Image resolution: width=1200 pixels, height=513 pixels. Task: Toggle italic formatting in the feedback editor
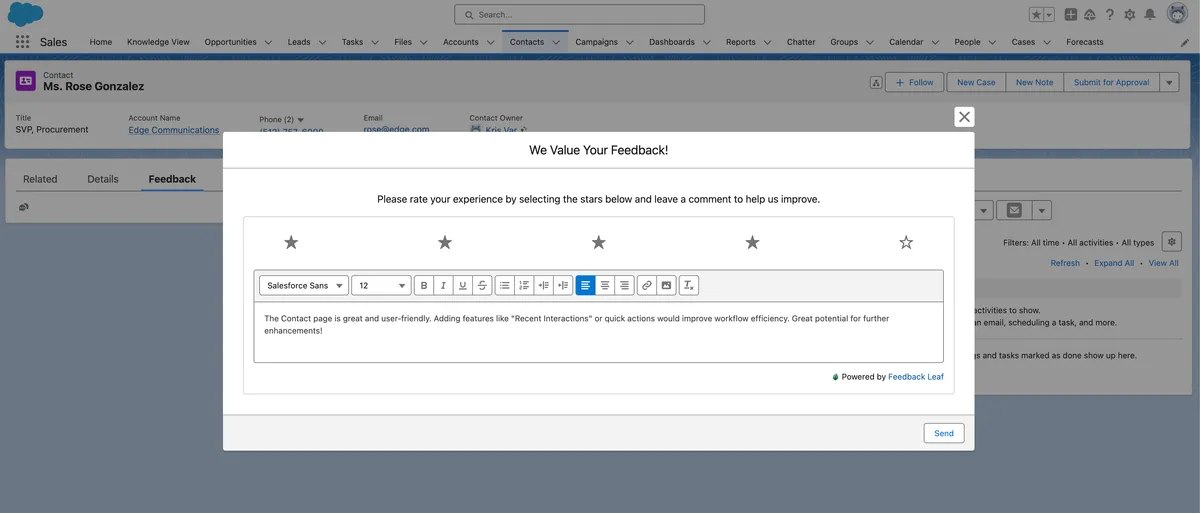tap(443, 285)
